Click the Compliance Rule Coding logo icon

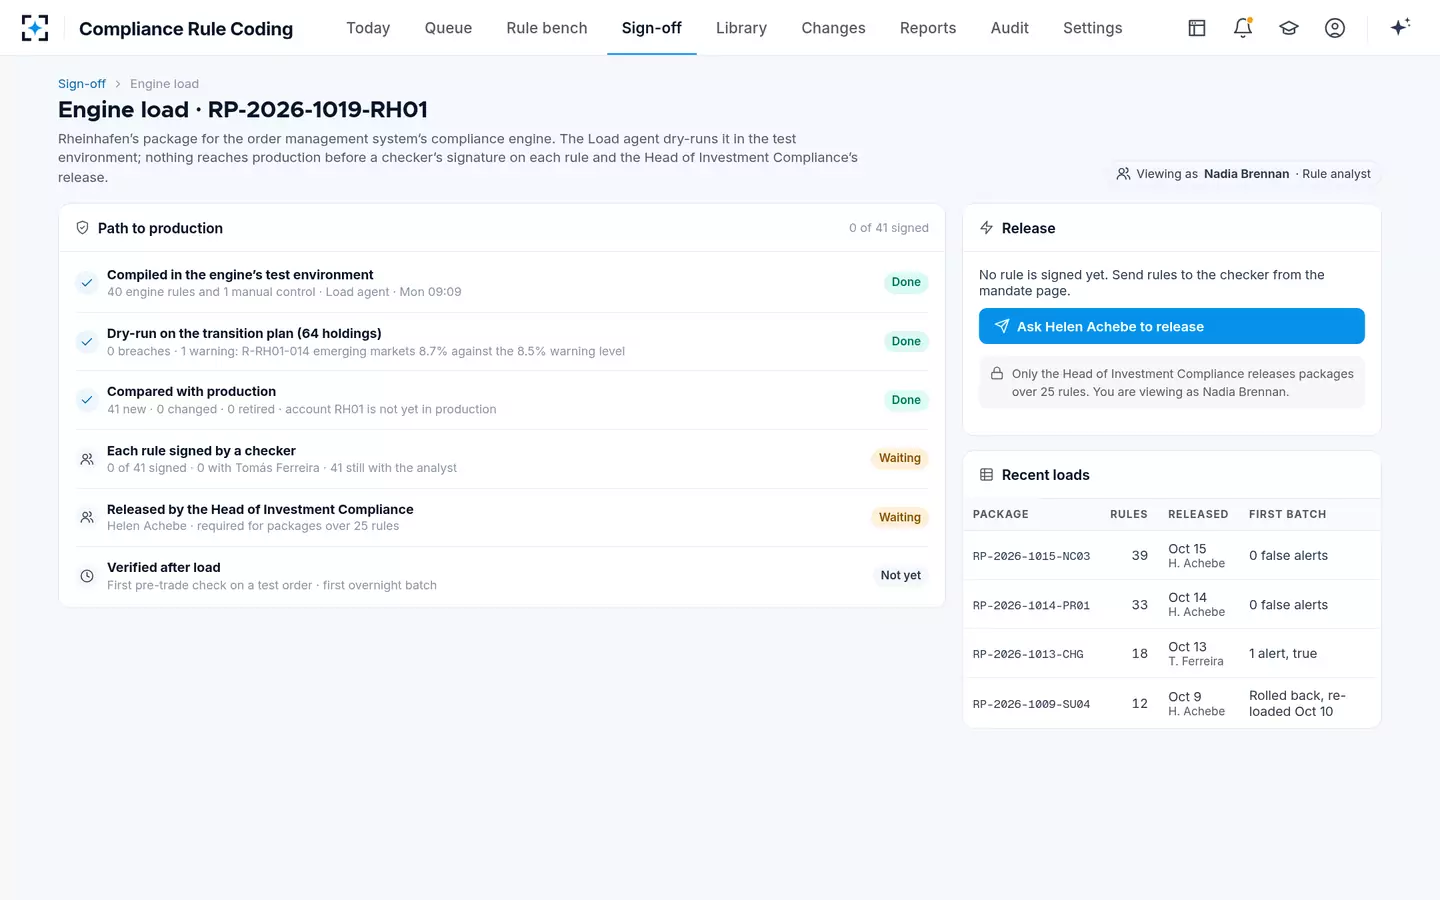click(x=35, y=28)
